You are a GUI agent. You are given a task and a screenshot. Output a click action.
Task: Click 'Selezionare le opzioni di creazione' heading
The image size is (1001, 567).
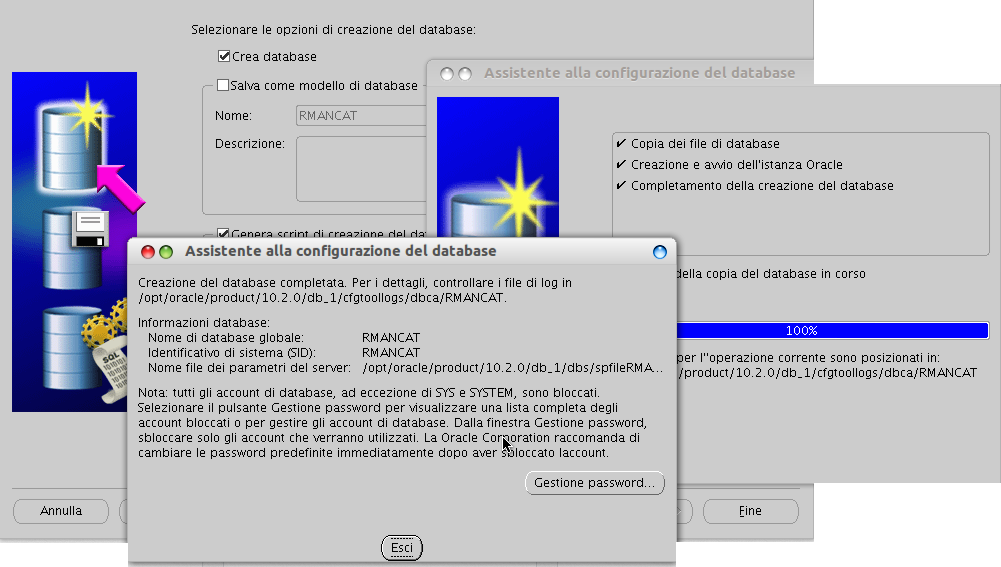[333, 29]
